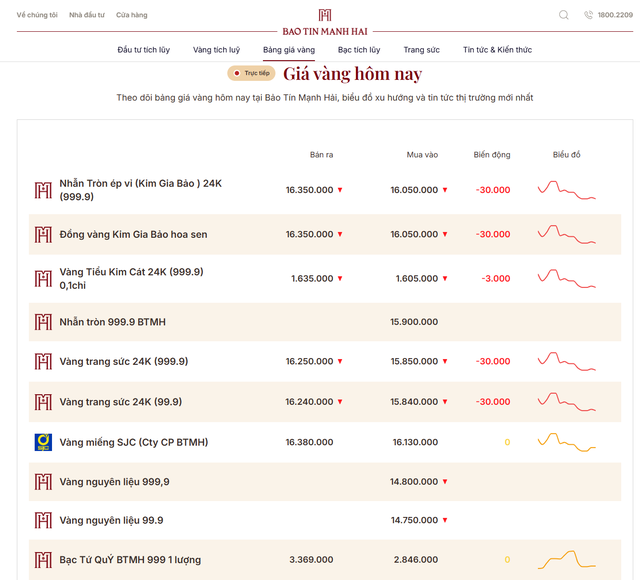
Task: Follow the Nhà đầu tư link
Action: pyautogui.click(x=87, y=15)
